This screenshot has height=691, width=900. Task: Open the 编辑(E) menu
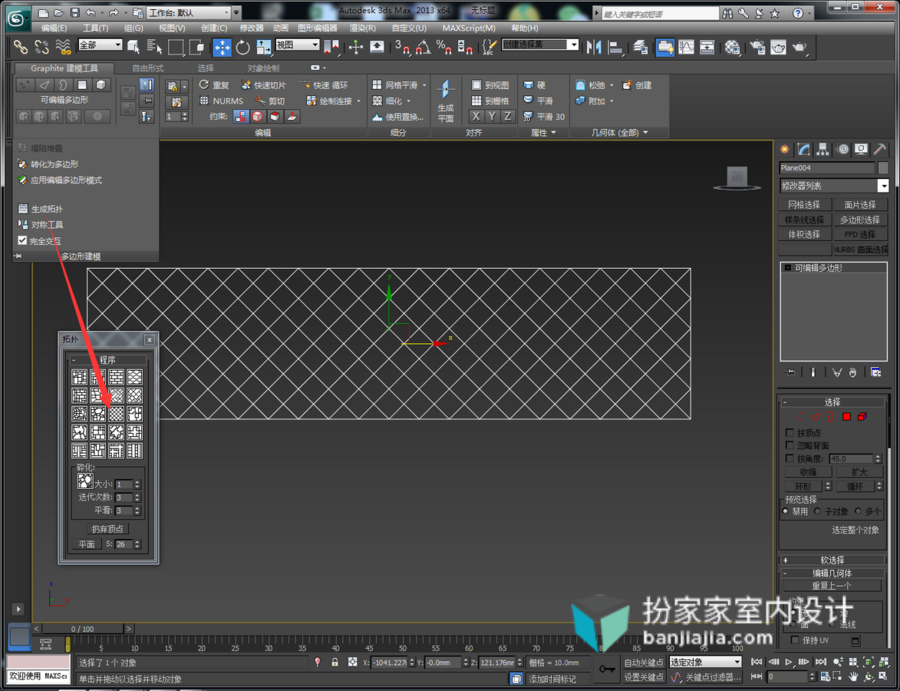click(x=54, y=28)
